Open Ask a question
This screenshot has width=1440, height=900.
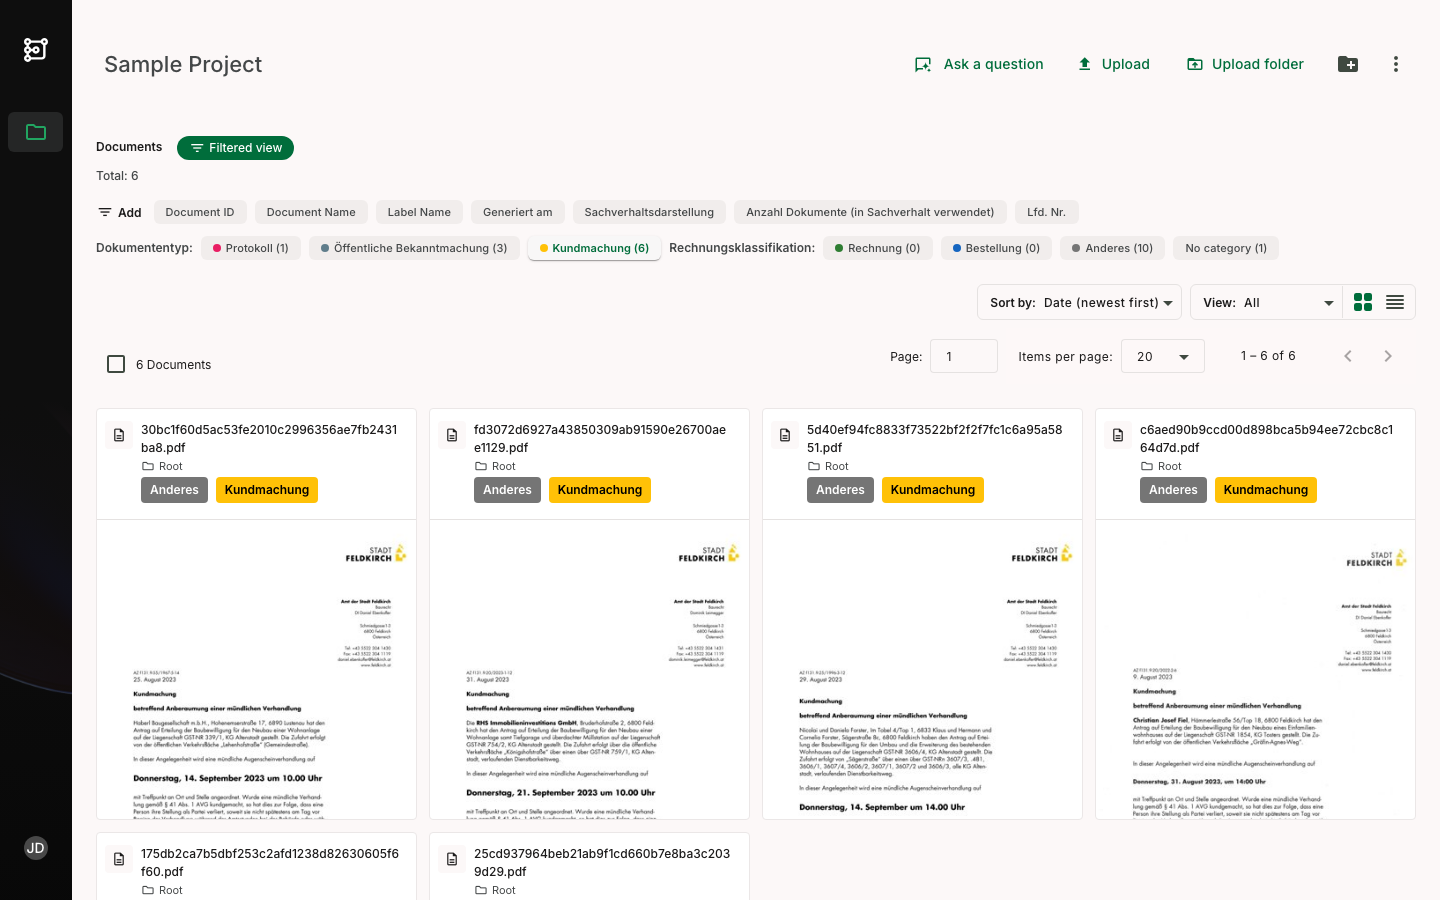click(979, 64)
